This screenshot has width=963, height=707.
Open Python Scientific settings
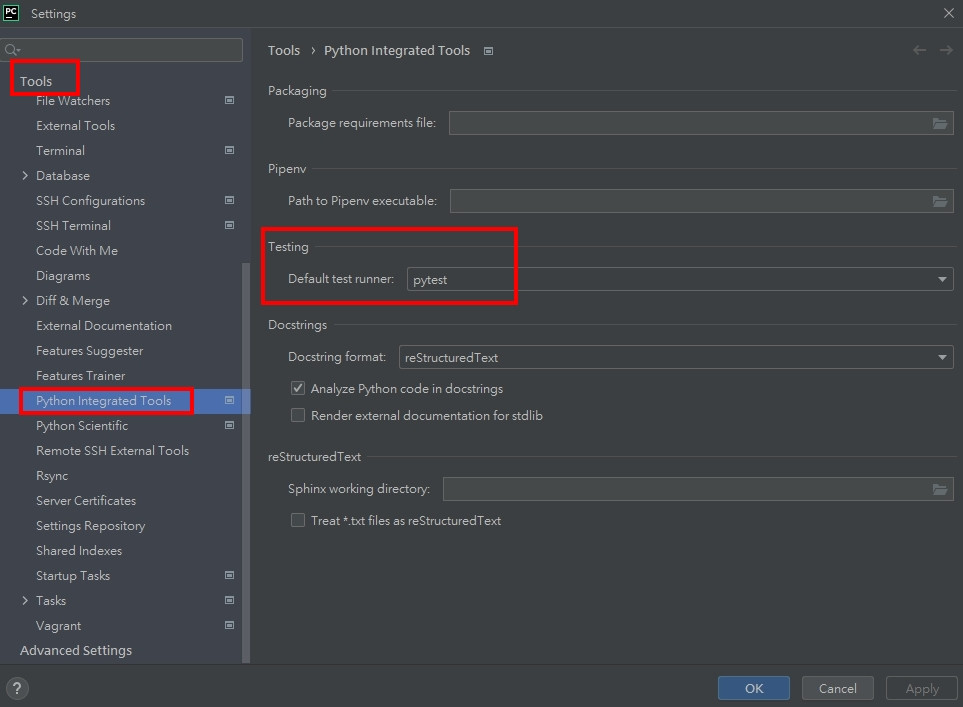point(82,426)
